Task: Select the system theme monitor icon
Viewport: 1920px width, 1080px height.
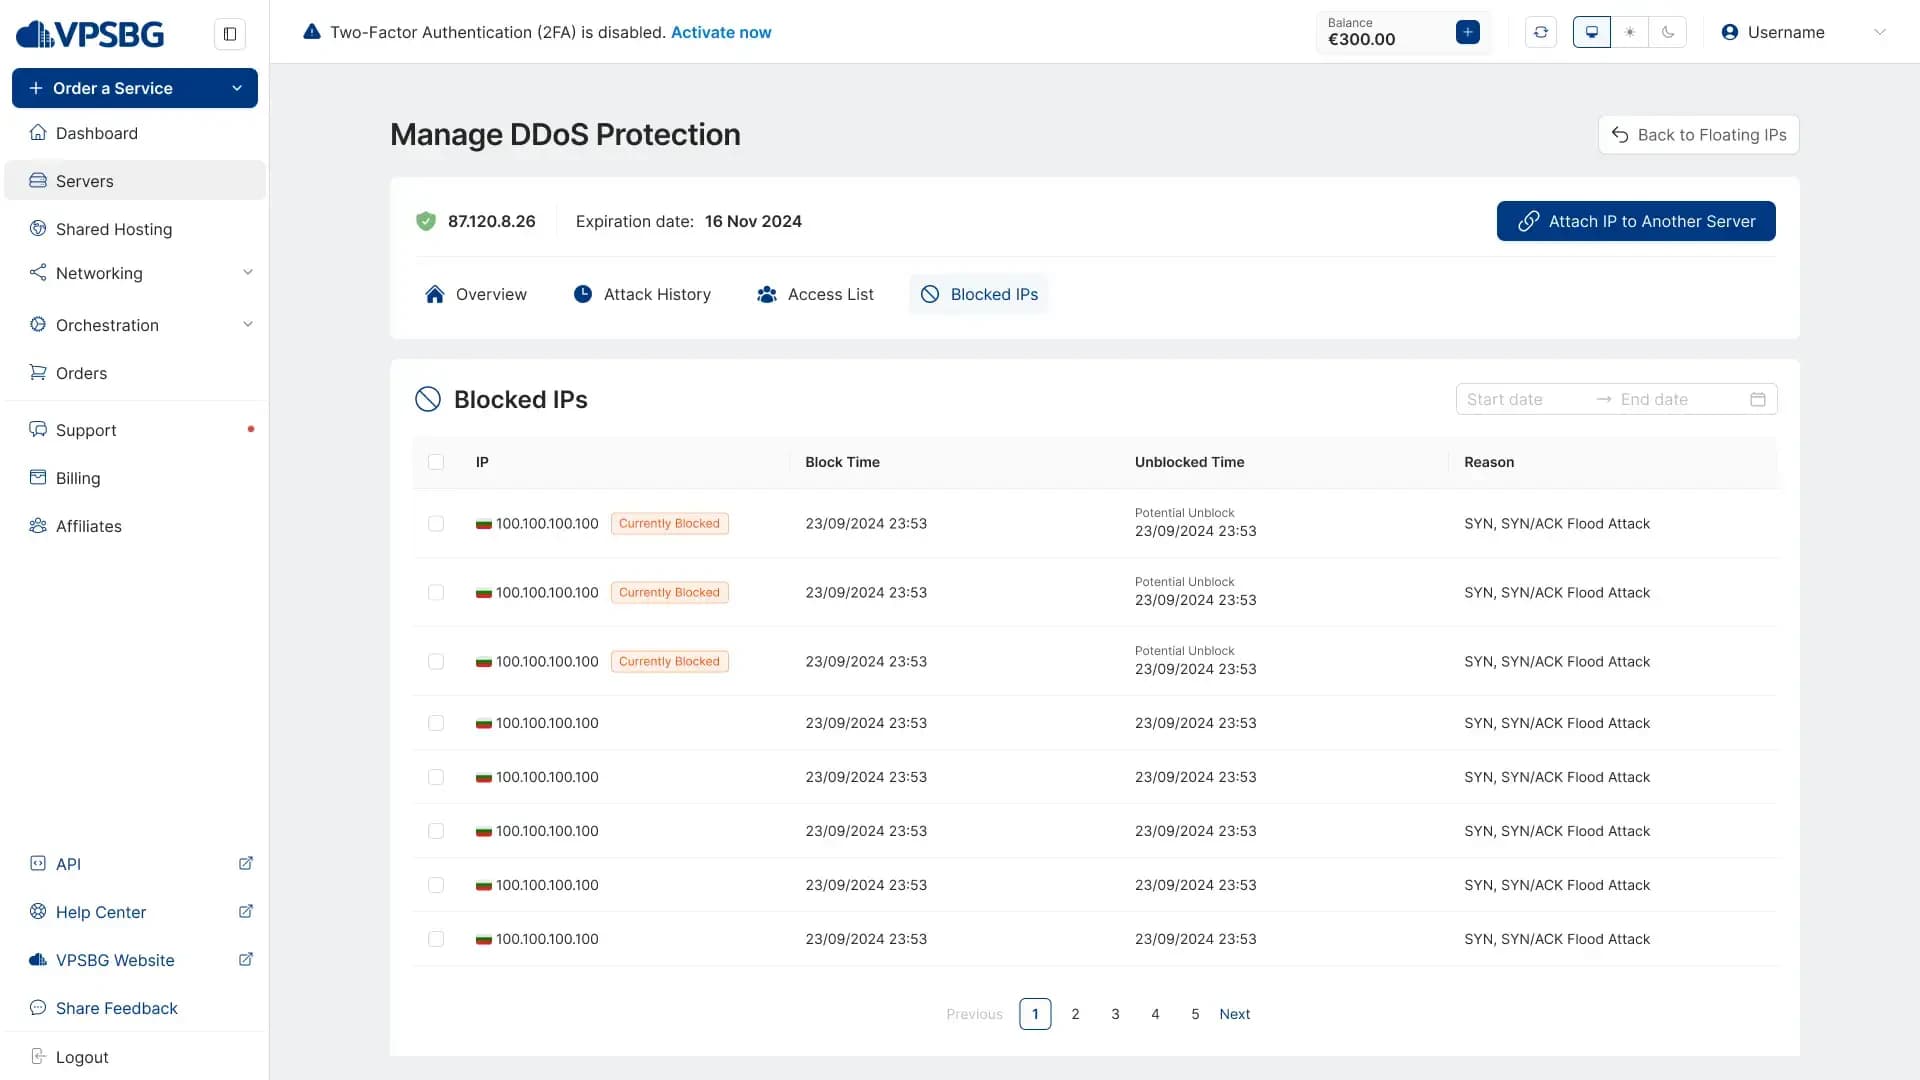Action: point(1591,32)
